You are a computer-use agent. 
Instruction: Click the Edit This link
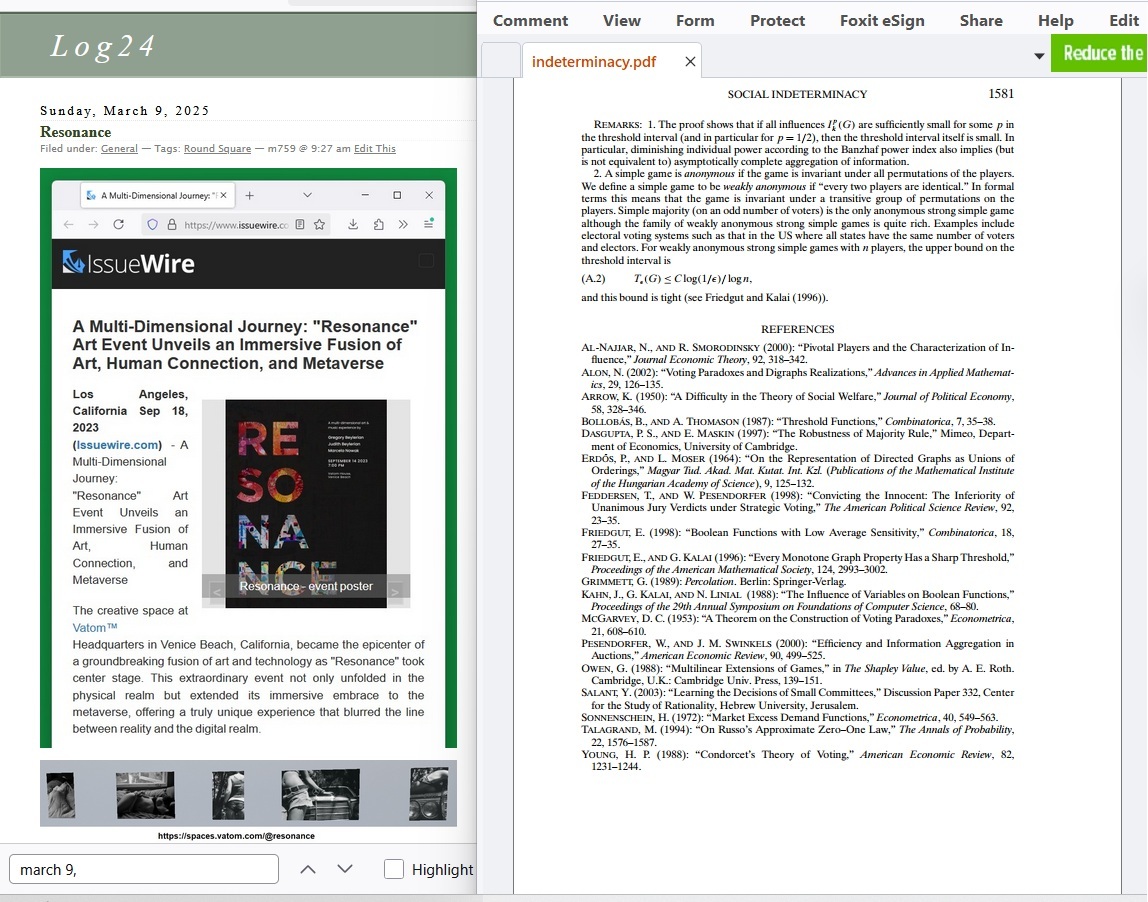[x=375, y=149]
